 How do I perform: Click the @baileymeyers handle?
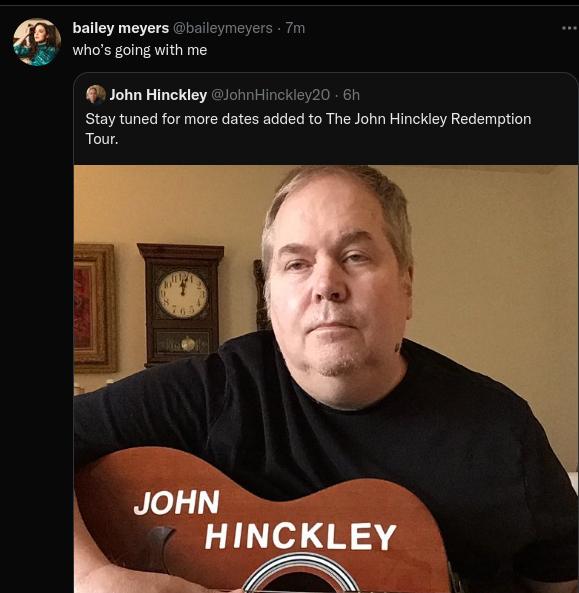(223, 28)
